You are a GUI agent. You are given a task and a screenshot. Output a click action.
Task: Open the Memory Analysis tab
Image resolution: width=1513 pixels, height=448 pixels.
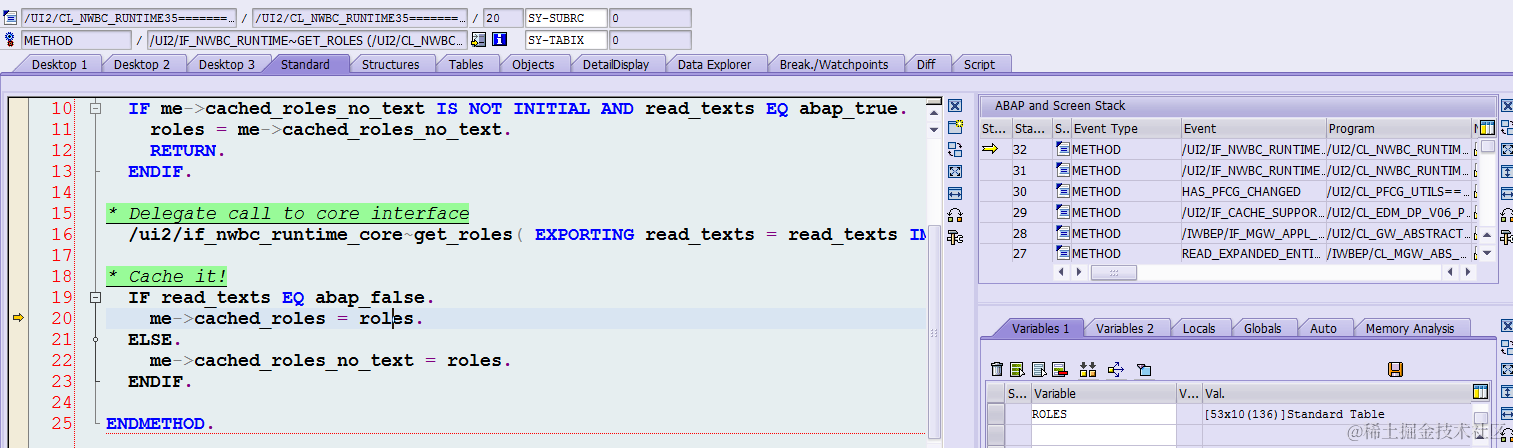1410,328
